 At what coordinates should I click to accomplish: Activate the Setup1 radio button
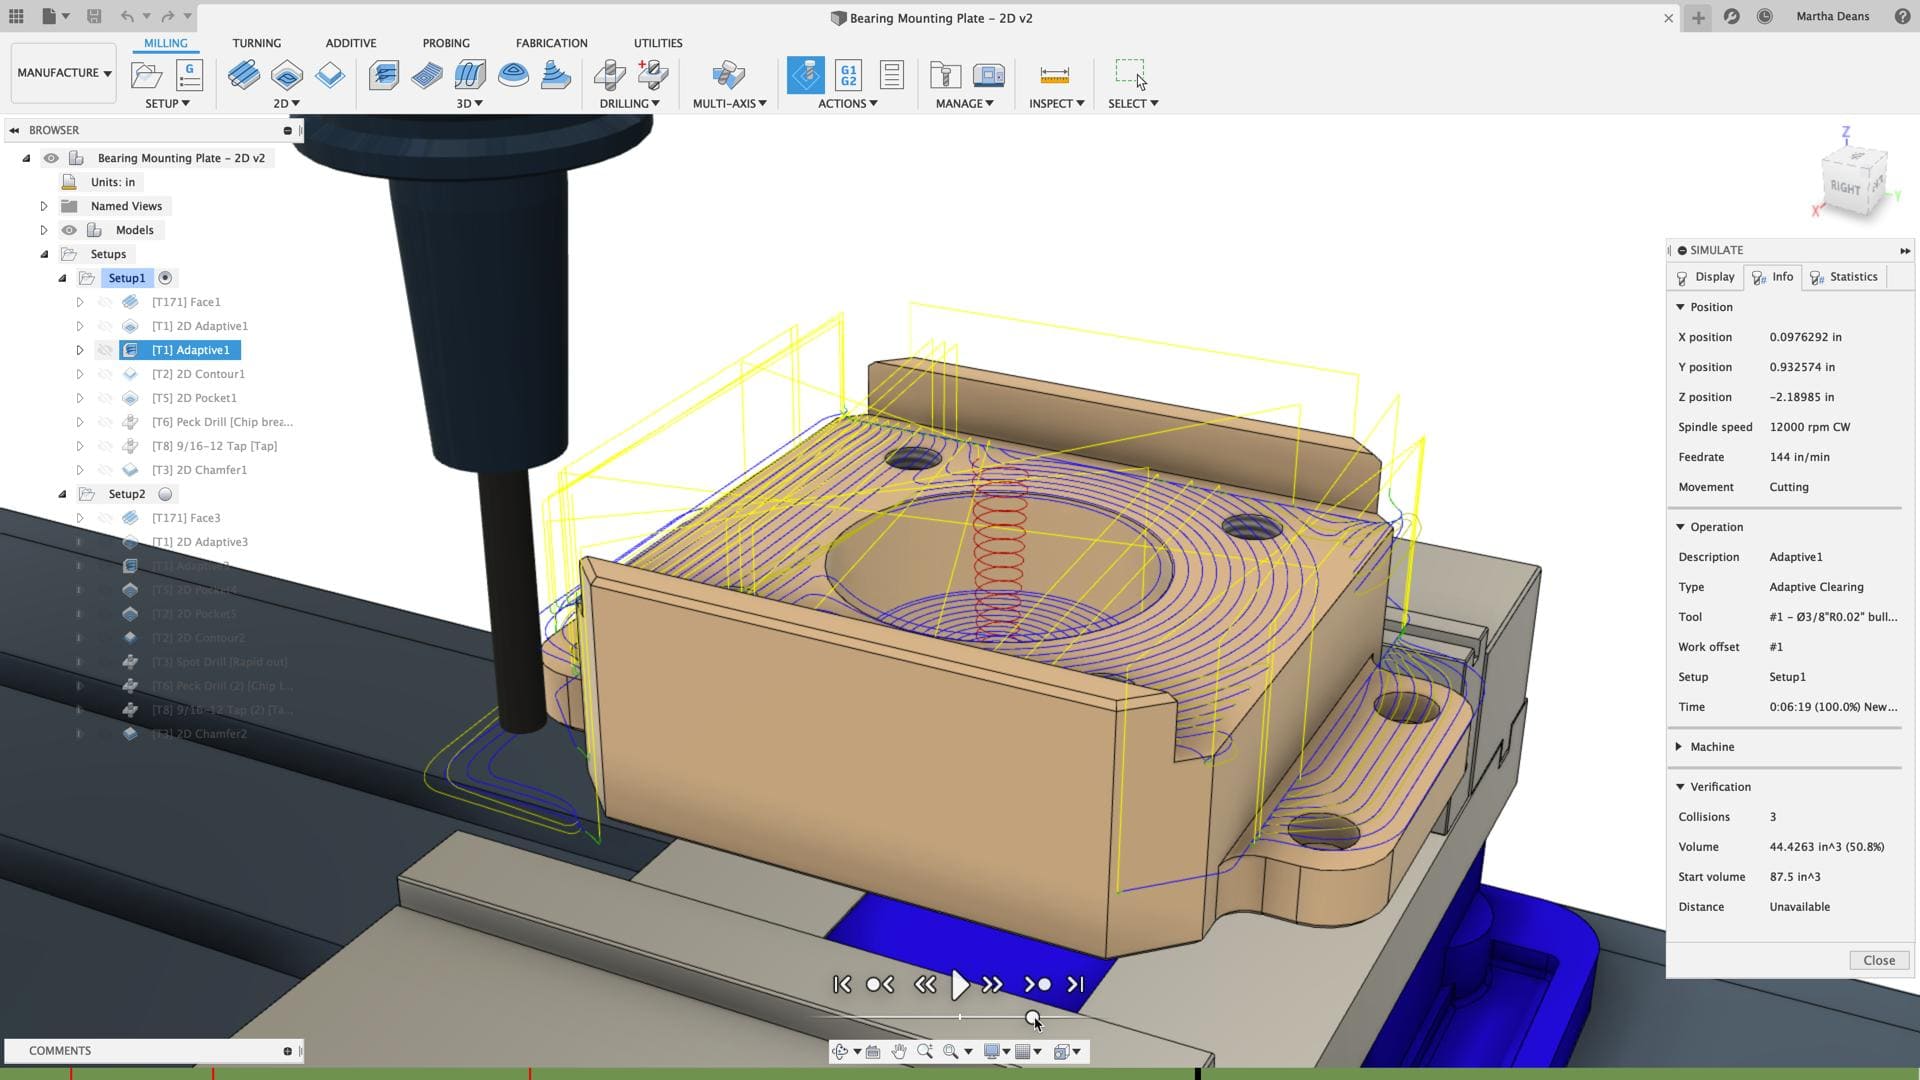[165, 278]
